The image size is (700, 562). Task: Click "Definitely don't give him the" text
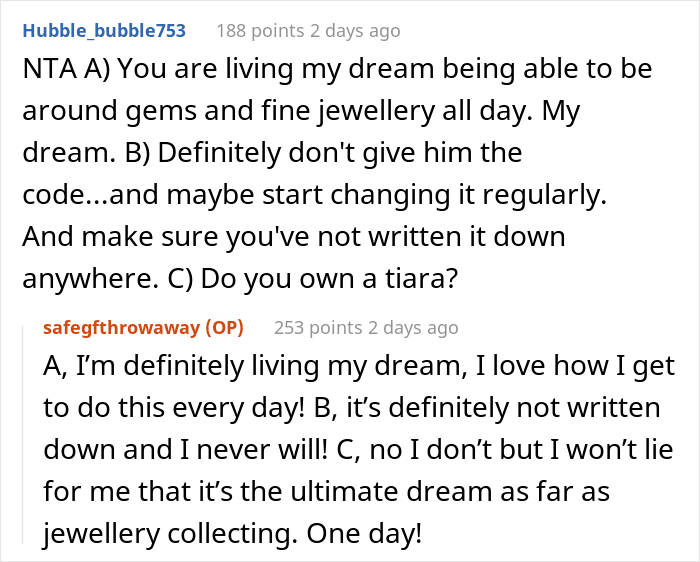340,153
